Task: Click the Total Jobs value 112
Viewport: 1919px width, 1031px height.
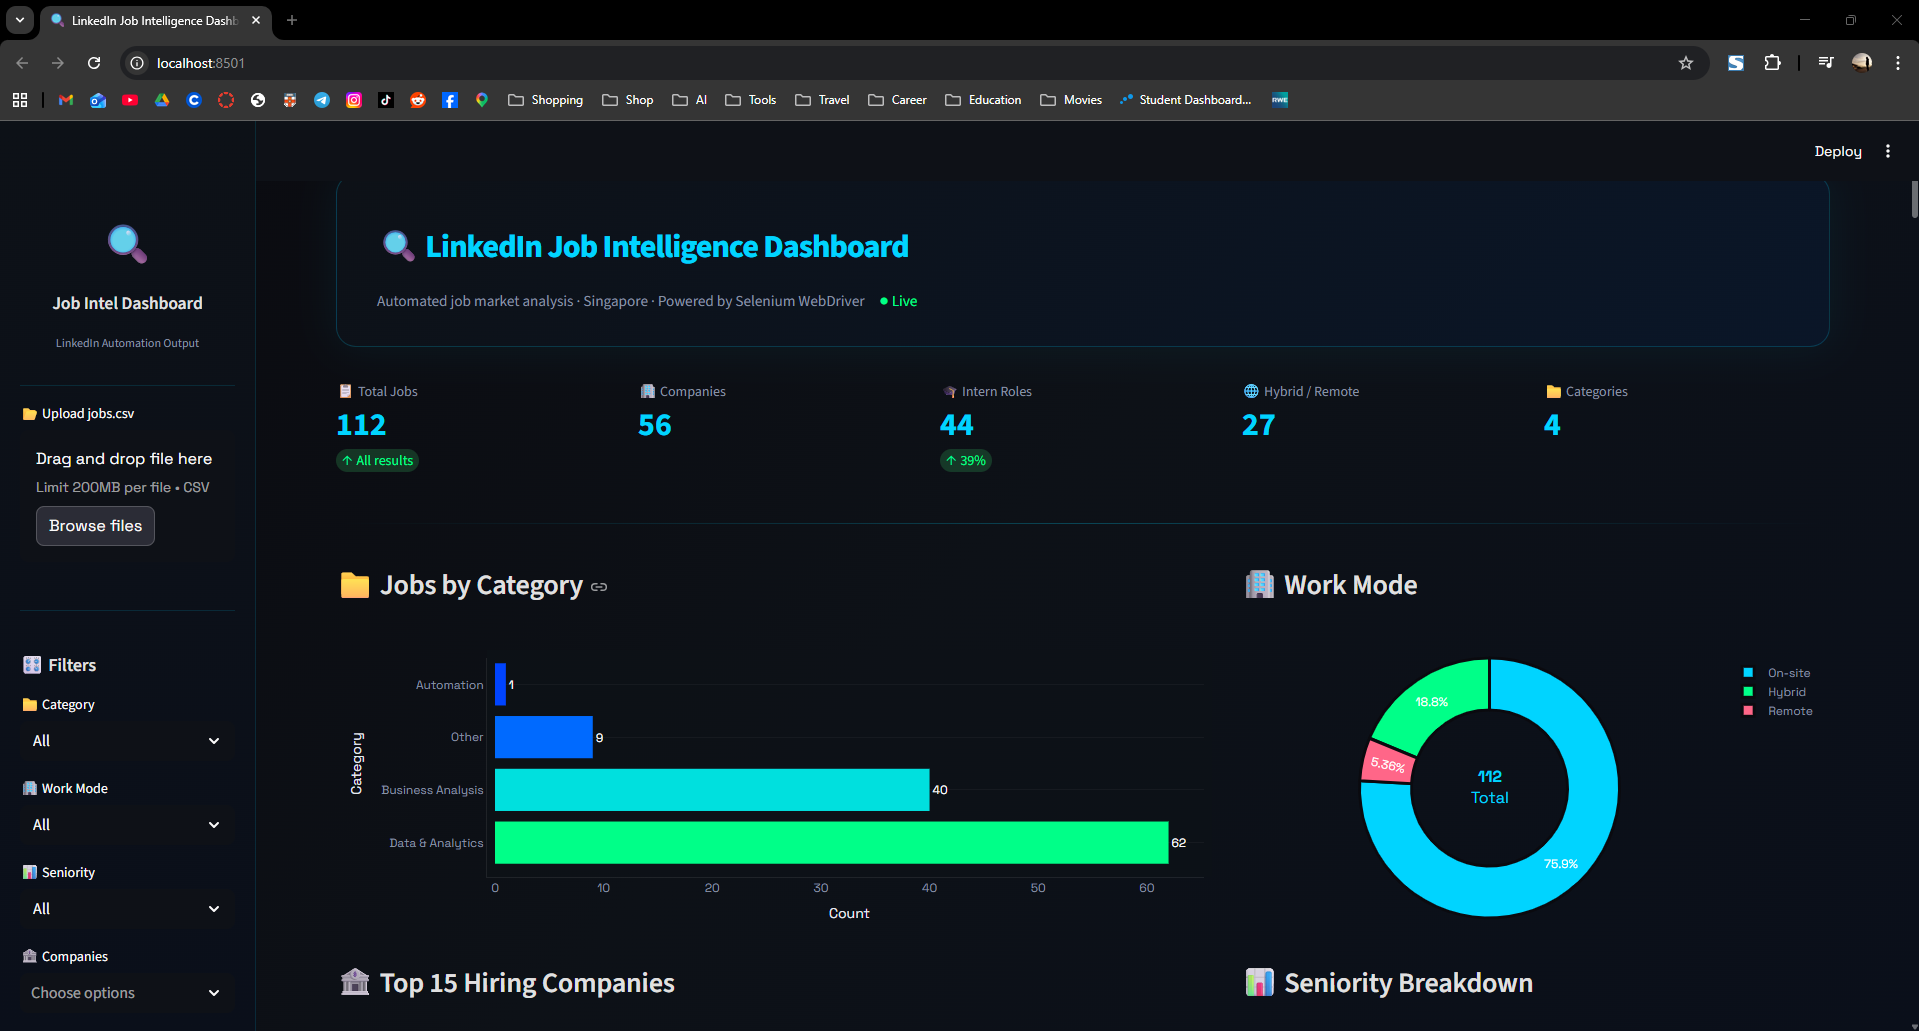Action: point(361,425)
